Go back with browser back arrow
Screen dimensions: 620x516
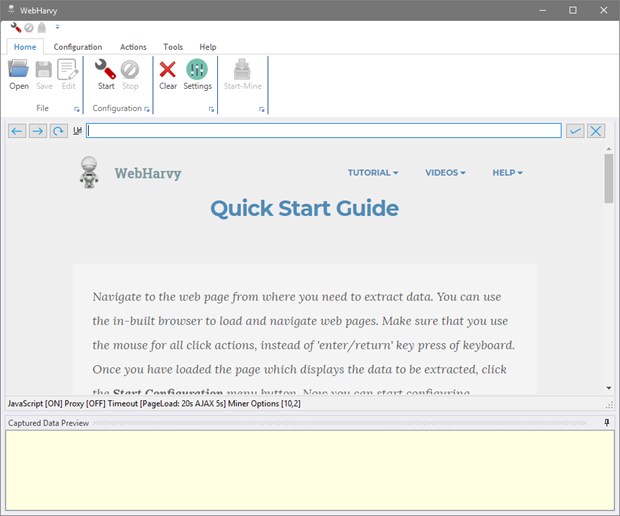pos(17,131)
